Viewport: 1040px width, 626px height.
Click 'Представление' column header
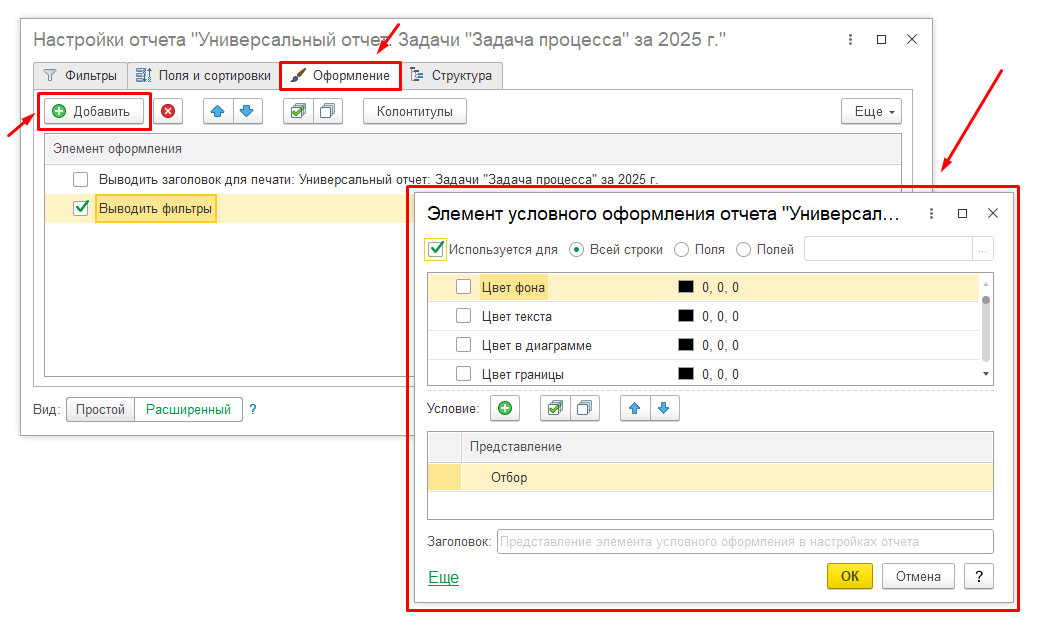(x=727, y=447)
